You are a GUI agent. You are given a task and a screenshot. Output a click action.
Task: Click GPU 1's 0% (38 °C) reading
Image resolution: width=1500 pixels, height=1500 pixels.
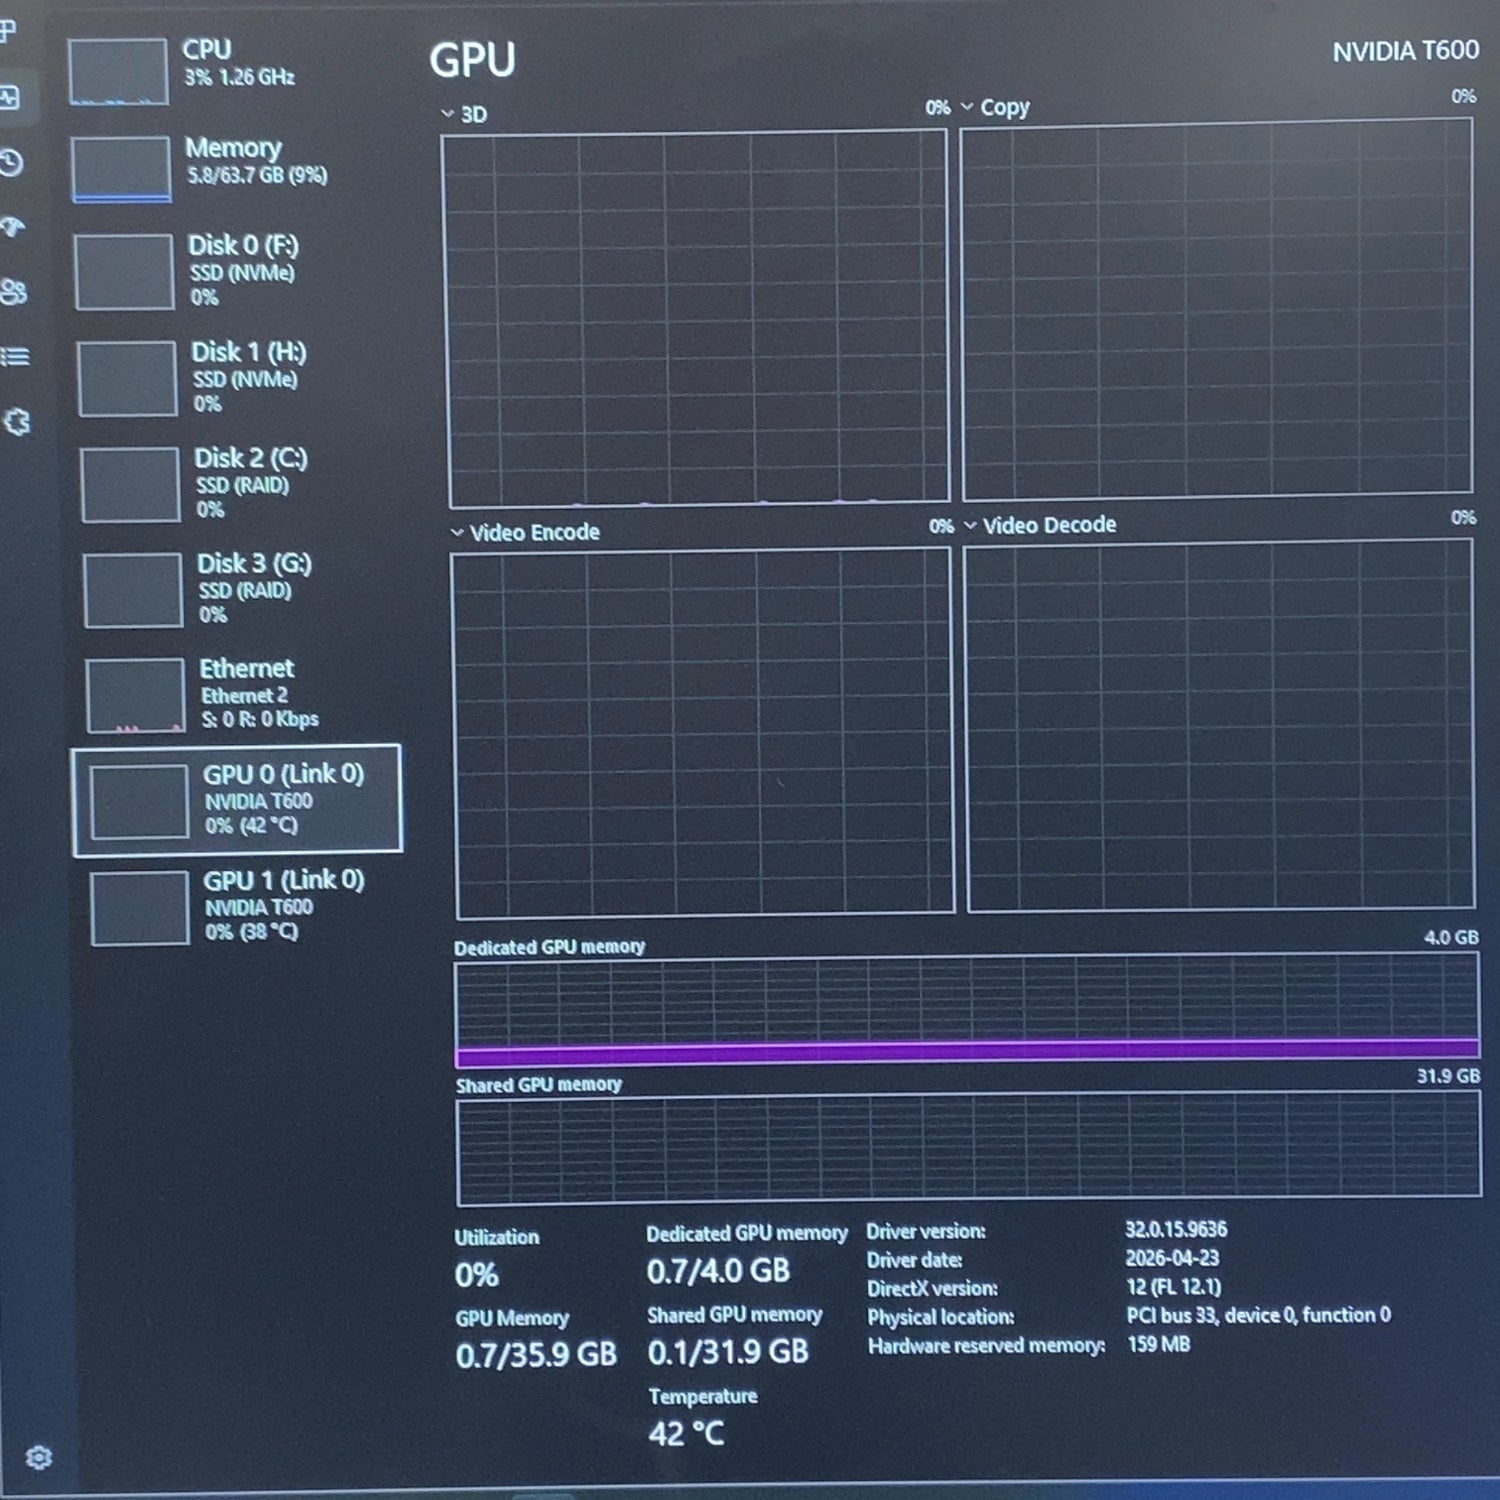click(x=252, y=932)
